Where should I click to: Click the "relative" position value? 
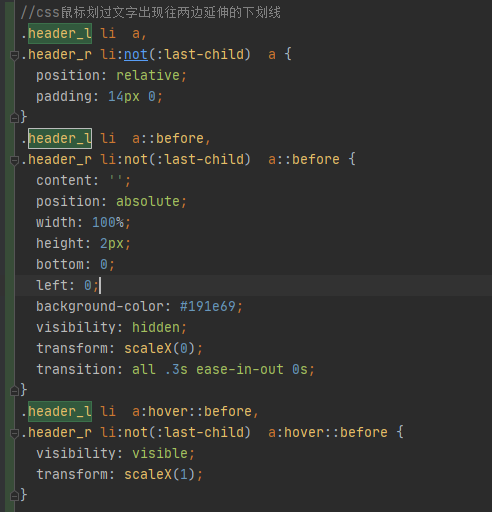click(148, 75)
